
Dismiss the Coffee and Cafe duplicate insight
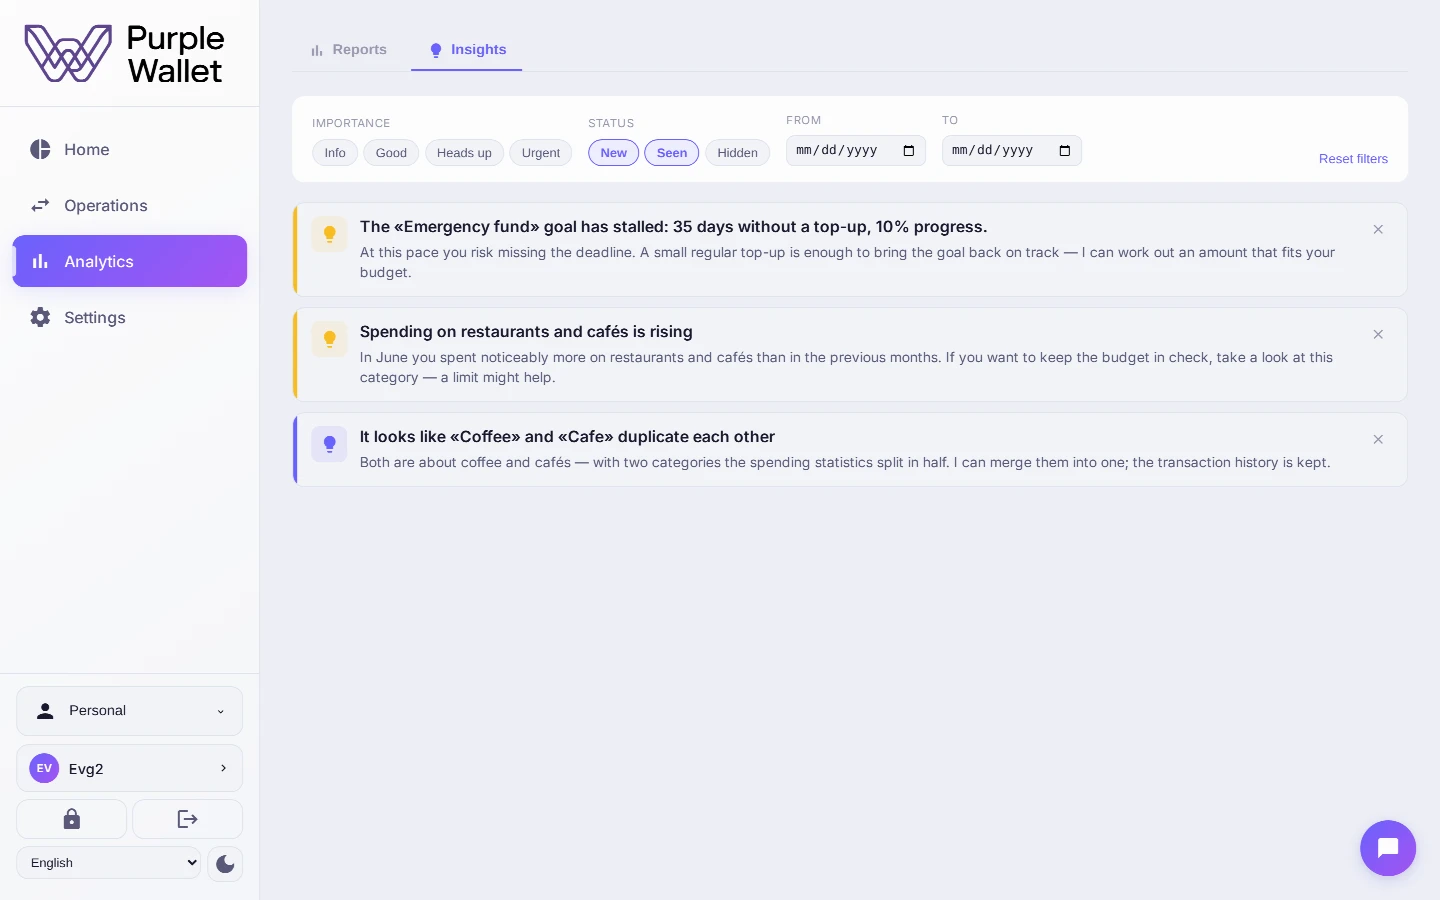1378,440
